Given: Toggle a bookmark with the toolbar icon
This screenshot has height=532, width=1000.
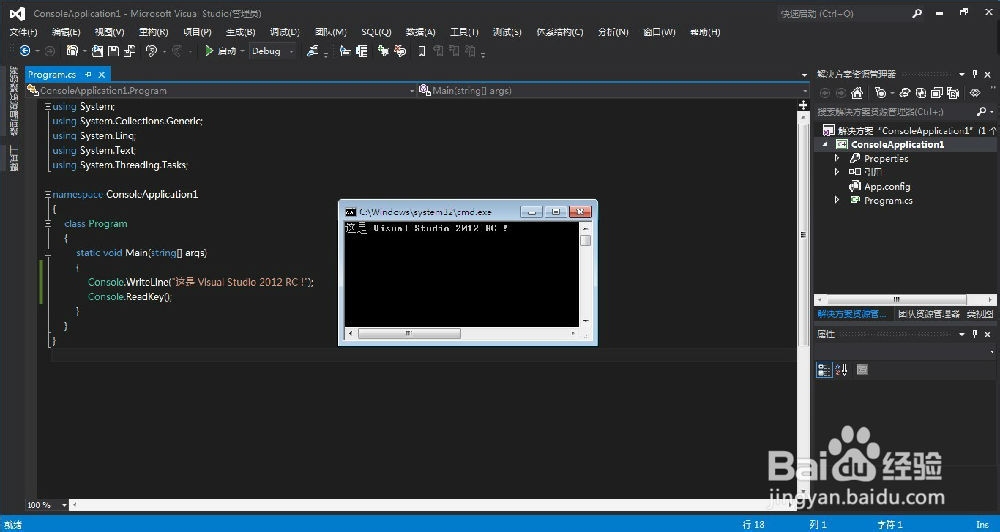Looking at the screenshot, I should click(x=422, y=50).
